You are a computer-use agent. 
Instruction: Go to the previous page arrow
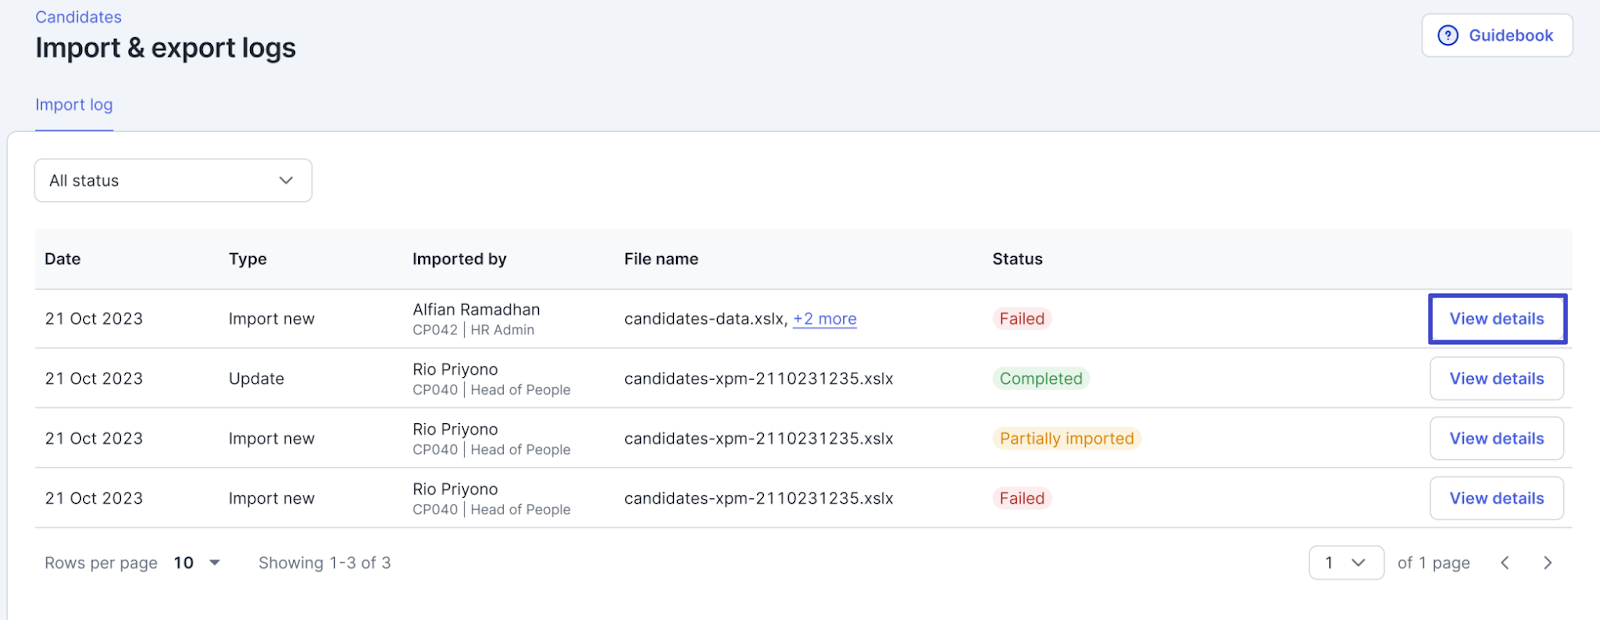click(x=1505, y=563)
